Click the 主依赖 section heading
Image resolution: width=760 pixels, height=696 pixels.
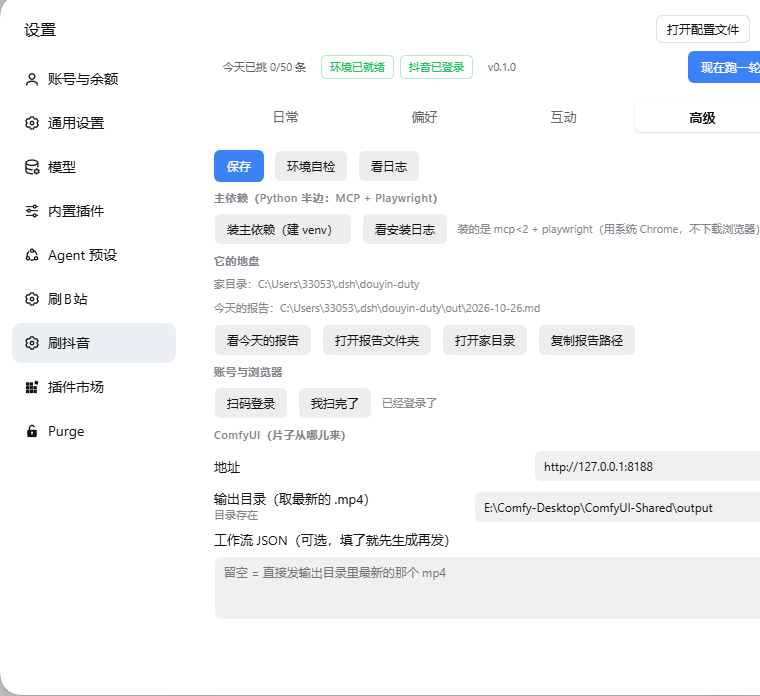click(x=326, y=198)
